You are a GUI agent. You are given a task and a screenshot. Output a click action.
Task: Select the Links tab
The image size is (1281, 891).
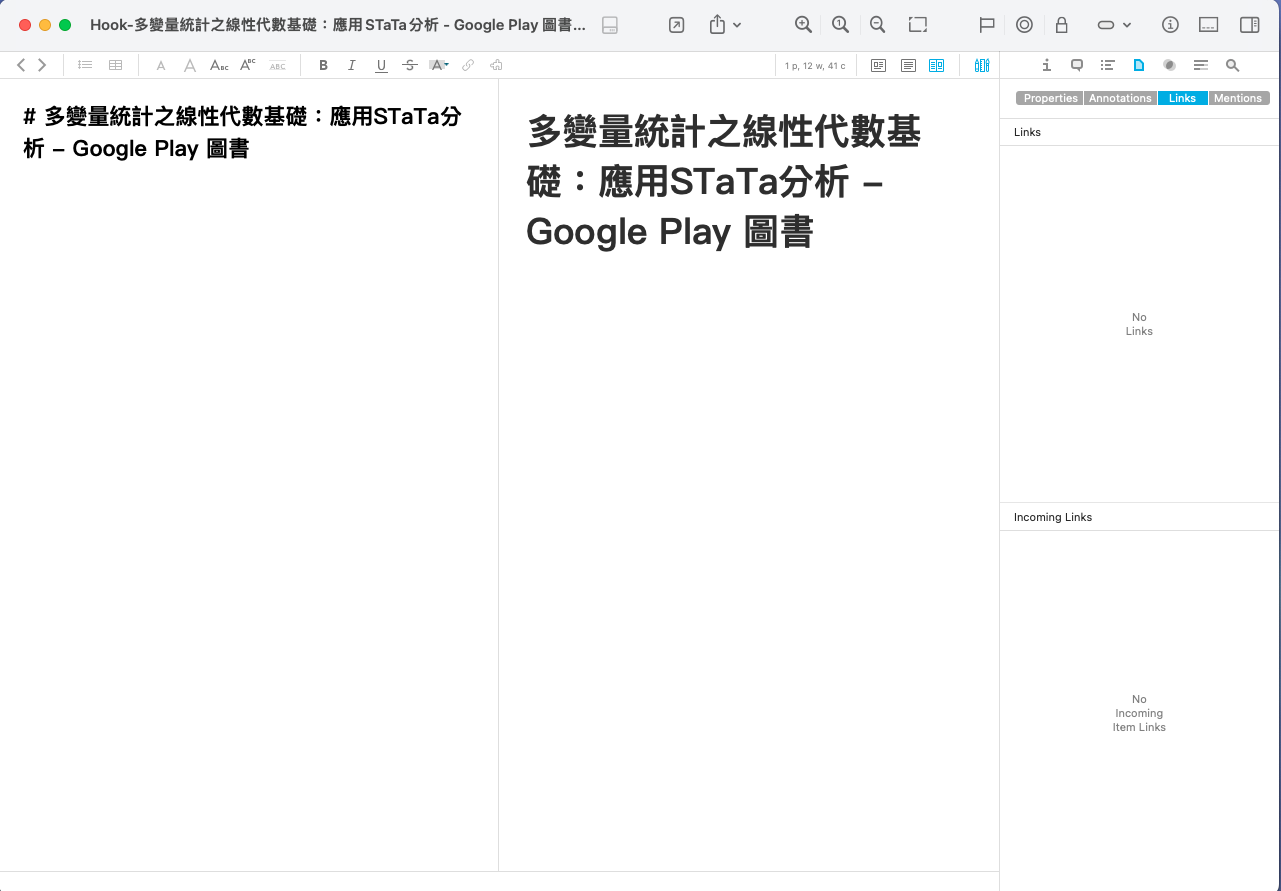pyautogui.click(x=1182, y=98)
